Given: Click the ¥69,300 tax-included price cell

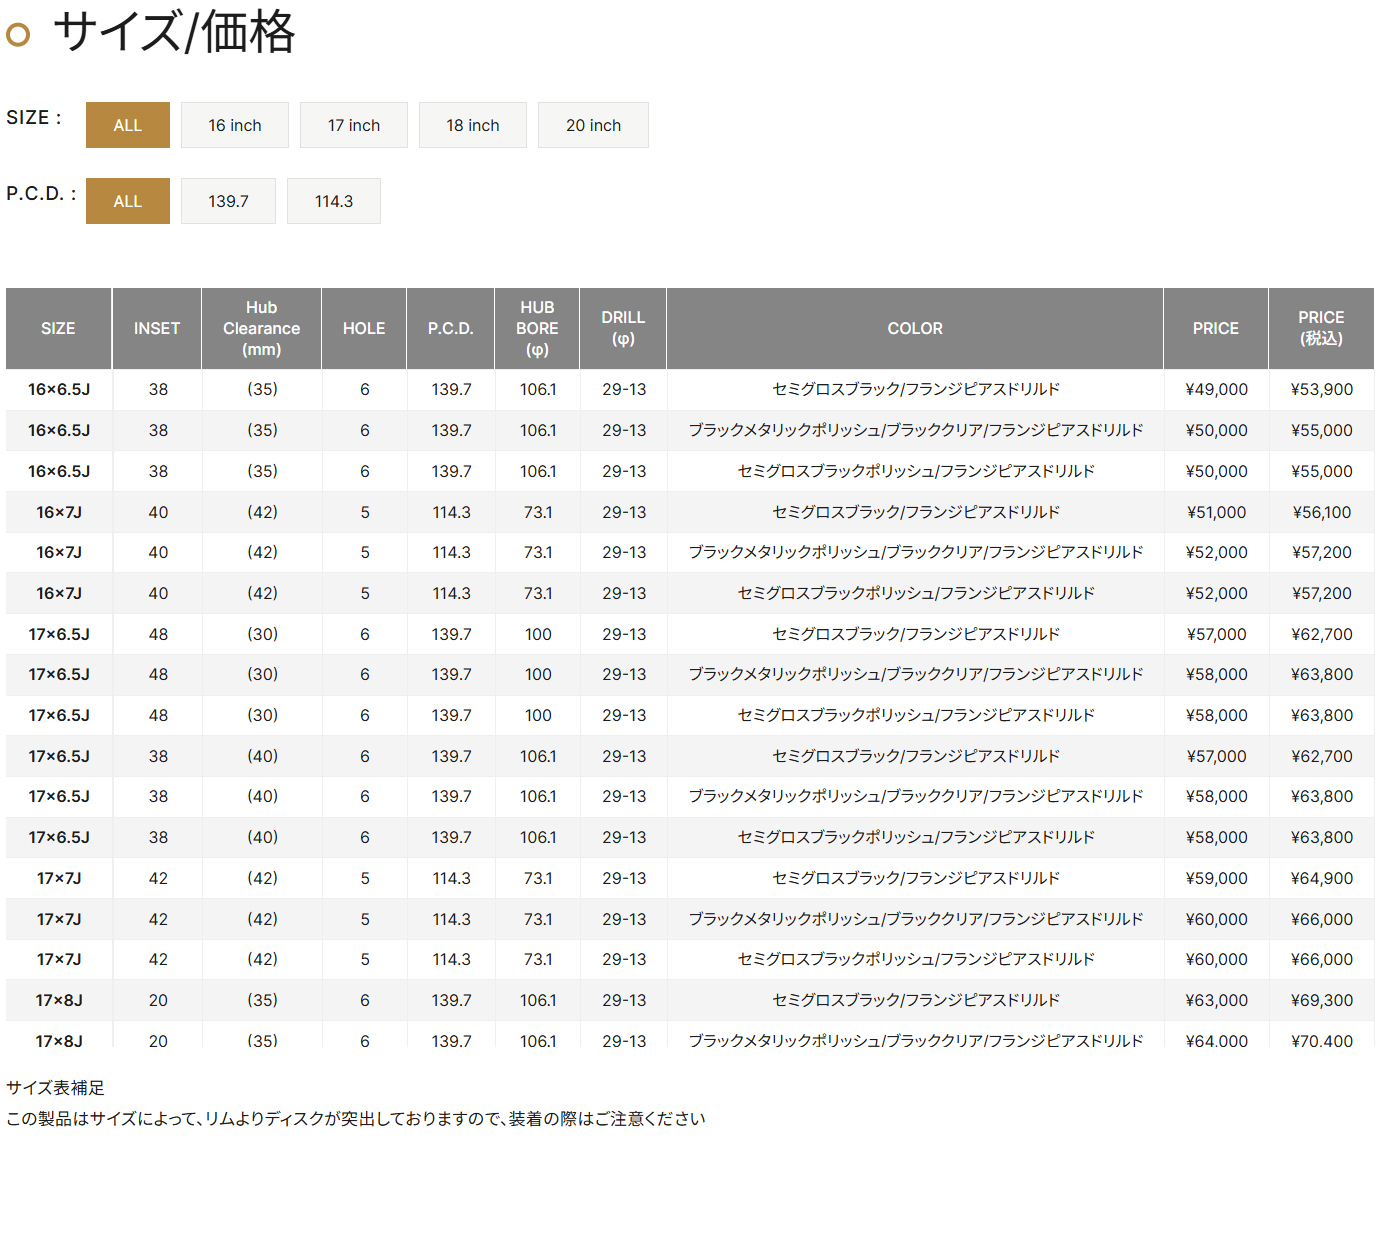Looking at the screenshot, I should tap(1321, 1000).
